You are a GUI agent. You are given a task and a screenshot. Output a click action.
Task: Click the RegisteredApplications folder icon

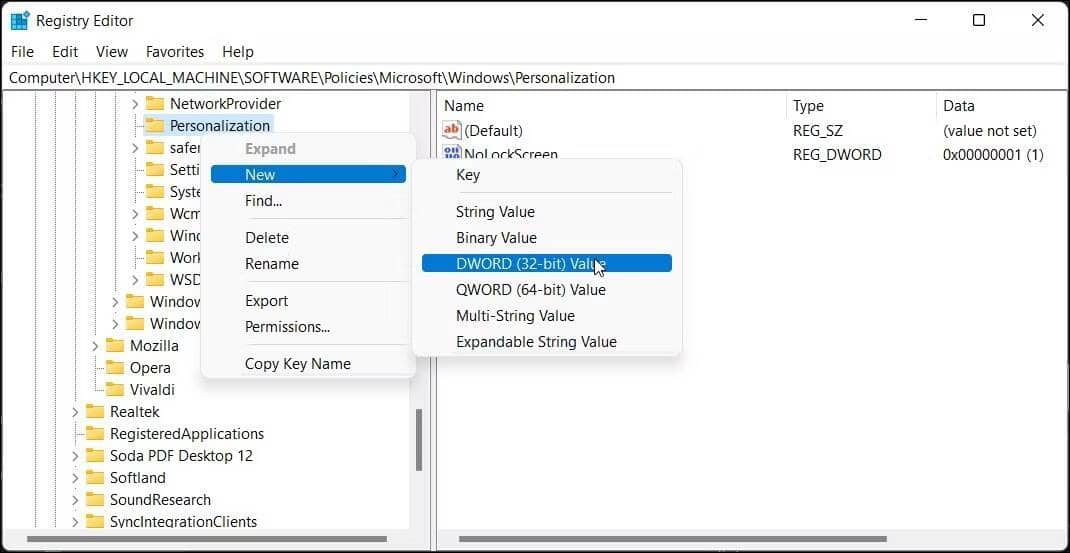95,434
